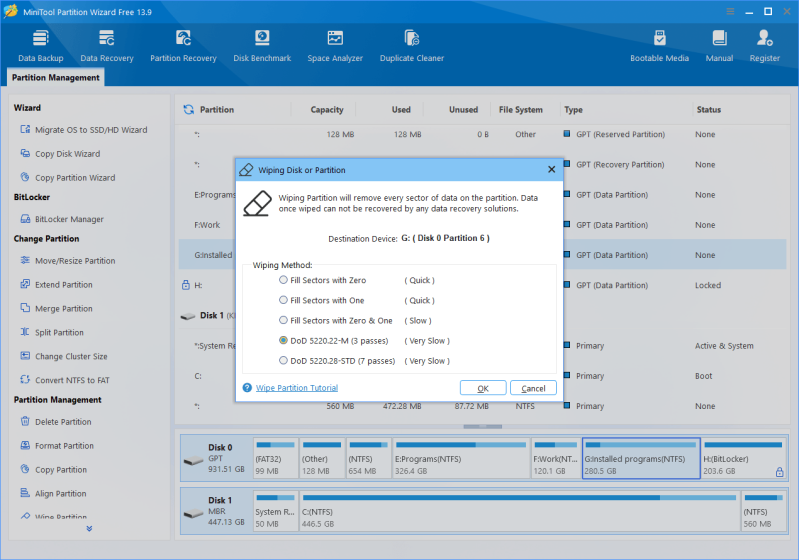Close the Wiping Disk or Partition dialog
The width and height of the screenshot is (799, 560).
551,170
